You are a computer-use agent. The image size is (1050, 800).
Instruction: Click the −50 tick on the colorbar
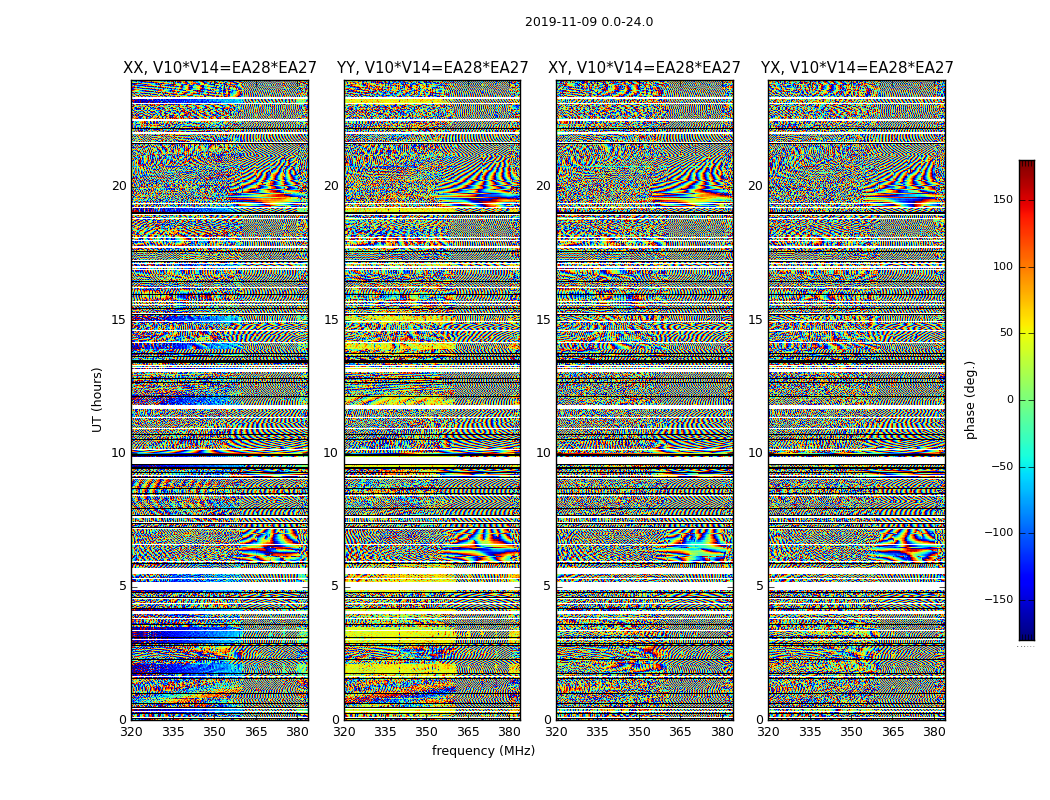1002,467
